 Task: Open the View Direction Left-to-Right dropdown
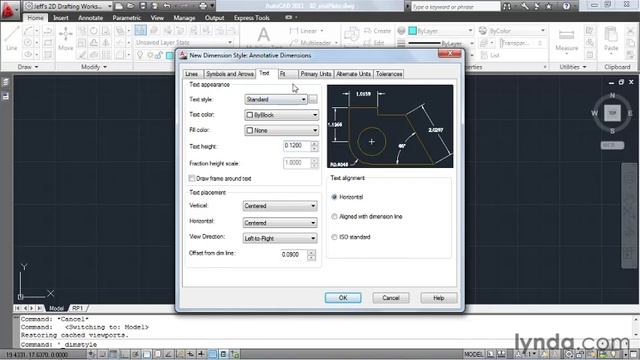(280, 238)
